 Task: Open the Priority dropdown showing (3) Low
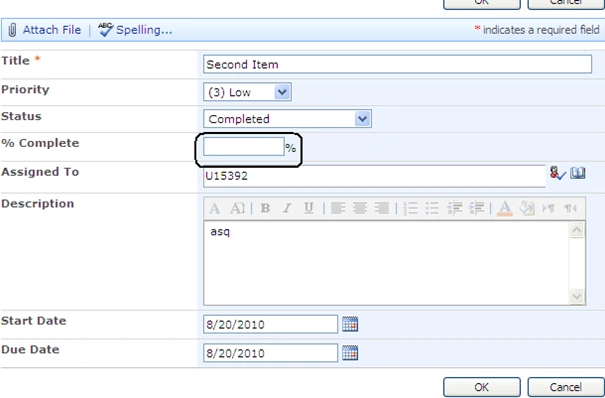click(247, 92)
